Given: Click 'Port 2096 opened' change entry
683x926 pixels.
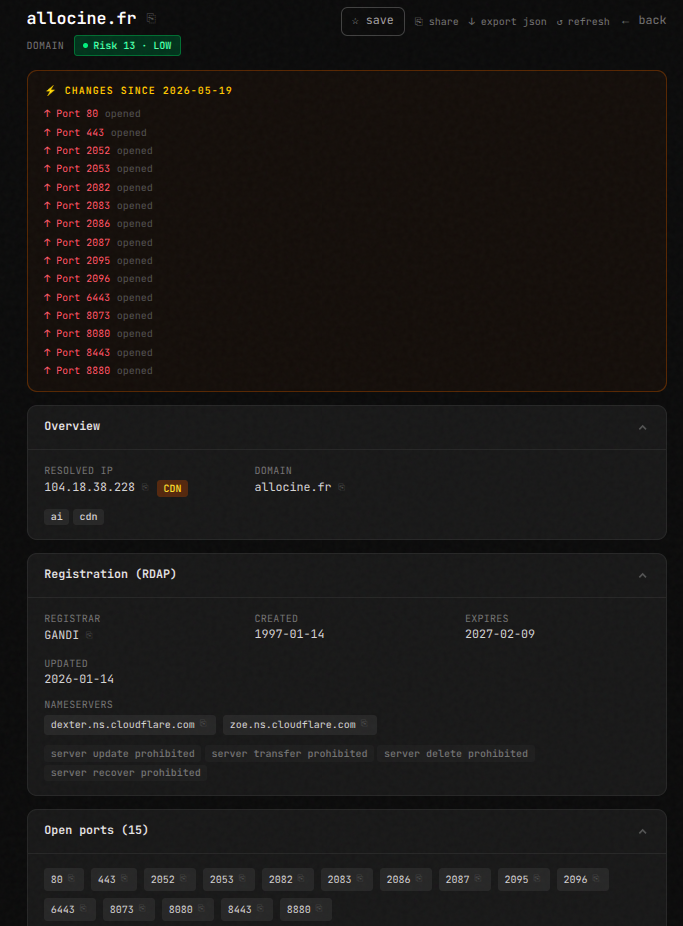Looking at the screenshot, I should coord(98,279).
